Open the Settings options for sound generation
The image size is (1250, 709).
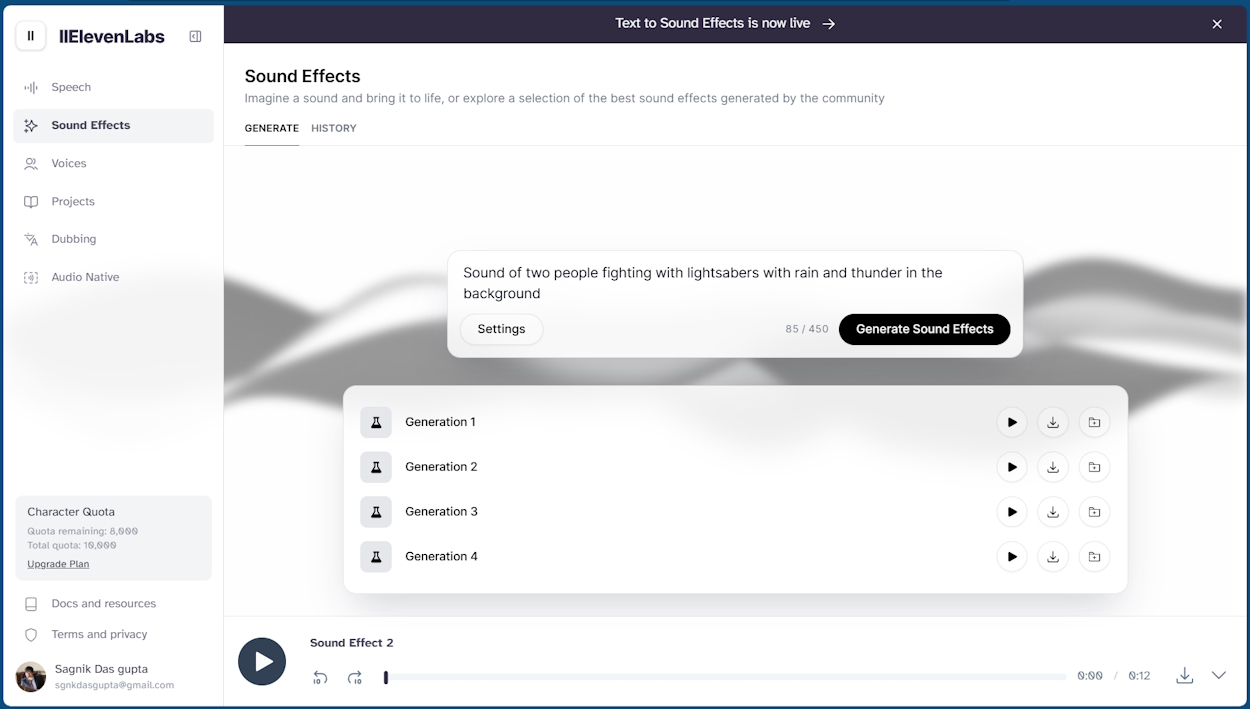click(501, 329)
